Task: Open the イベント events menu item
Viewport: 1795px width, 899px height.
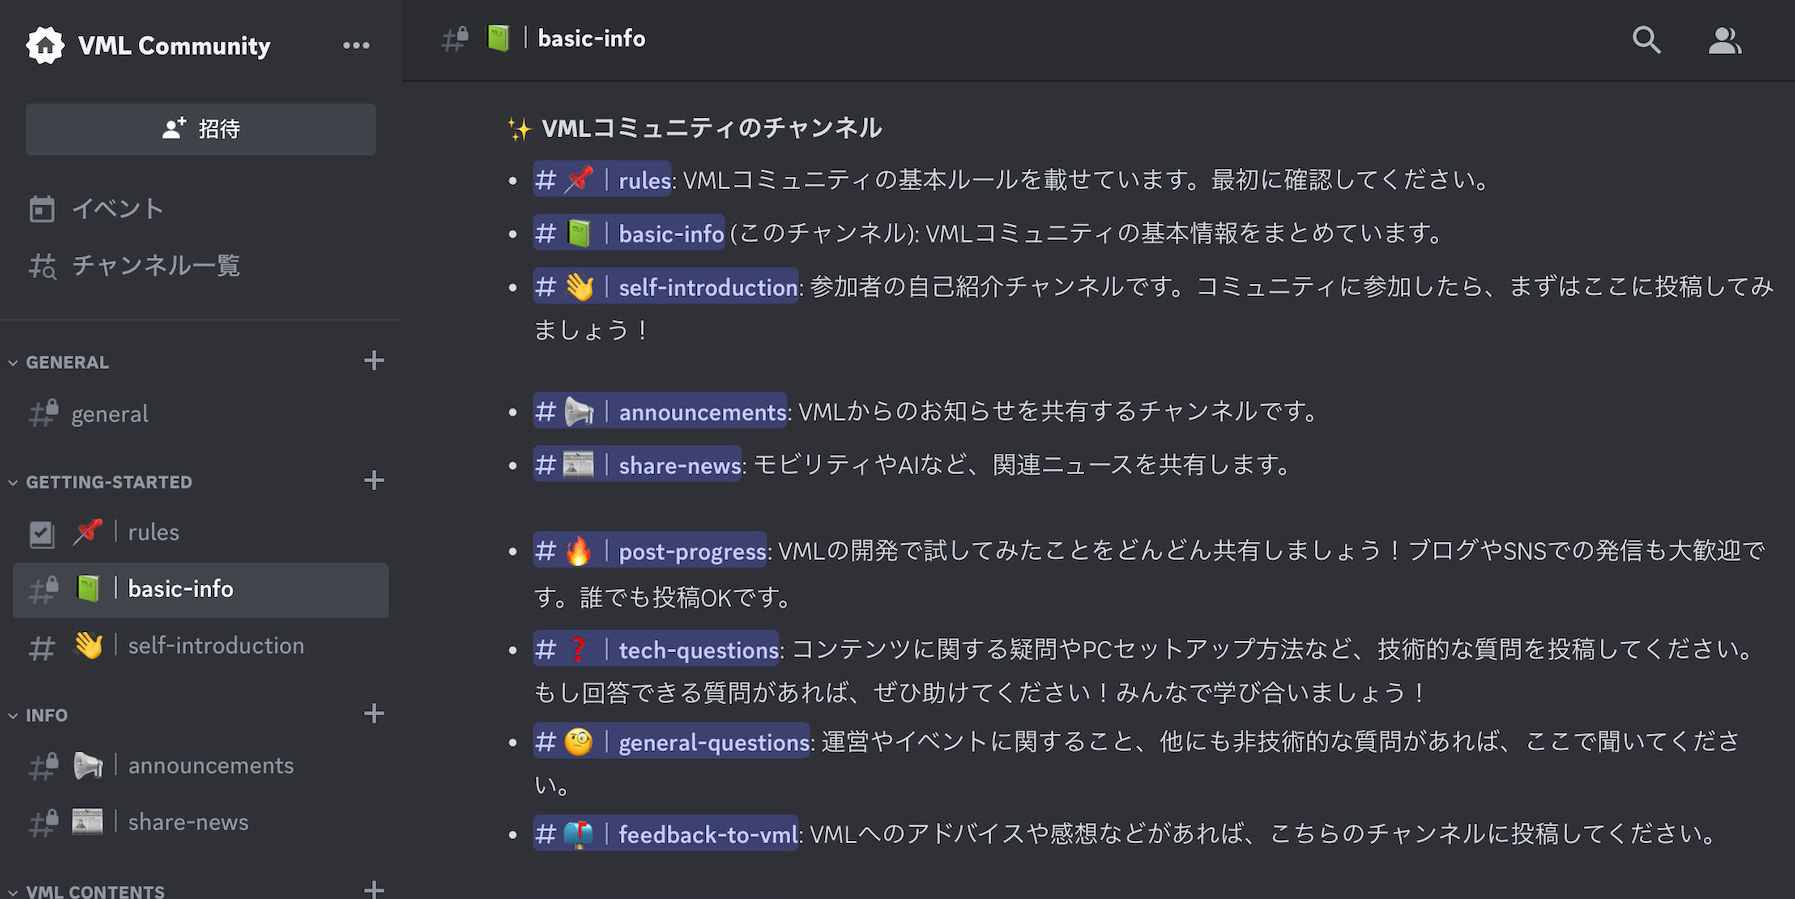Action: pos(117,209)
